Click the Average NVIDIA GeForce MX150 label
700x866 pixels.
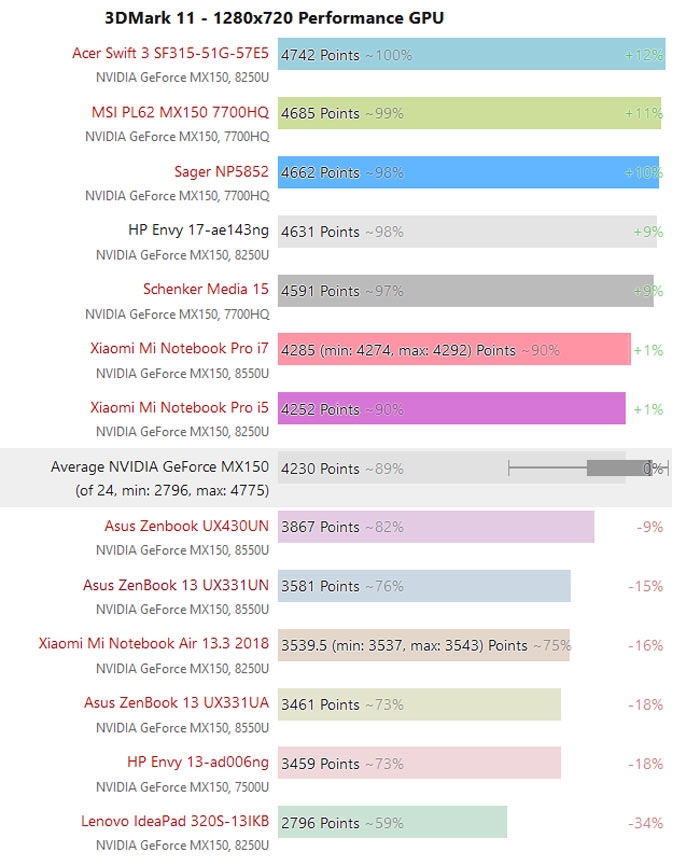click(160, 467)
